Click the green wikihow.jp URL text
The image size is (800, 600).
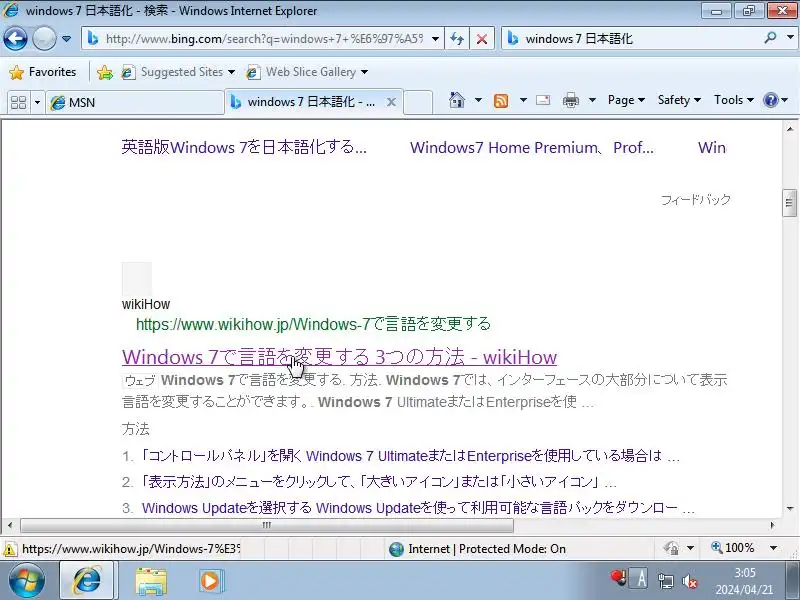tap(313, 324)
